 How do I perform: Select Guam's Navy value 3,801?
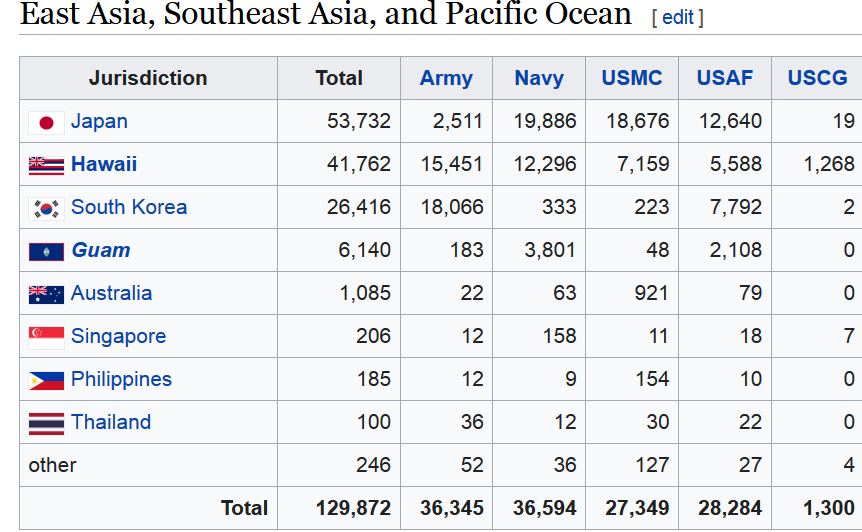pyautogui.click(x=550, y=250)
